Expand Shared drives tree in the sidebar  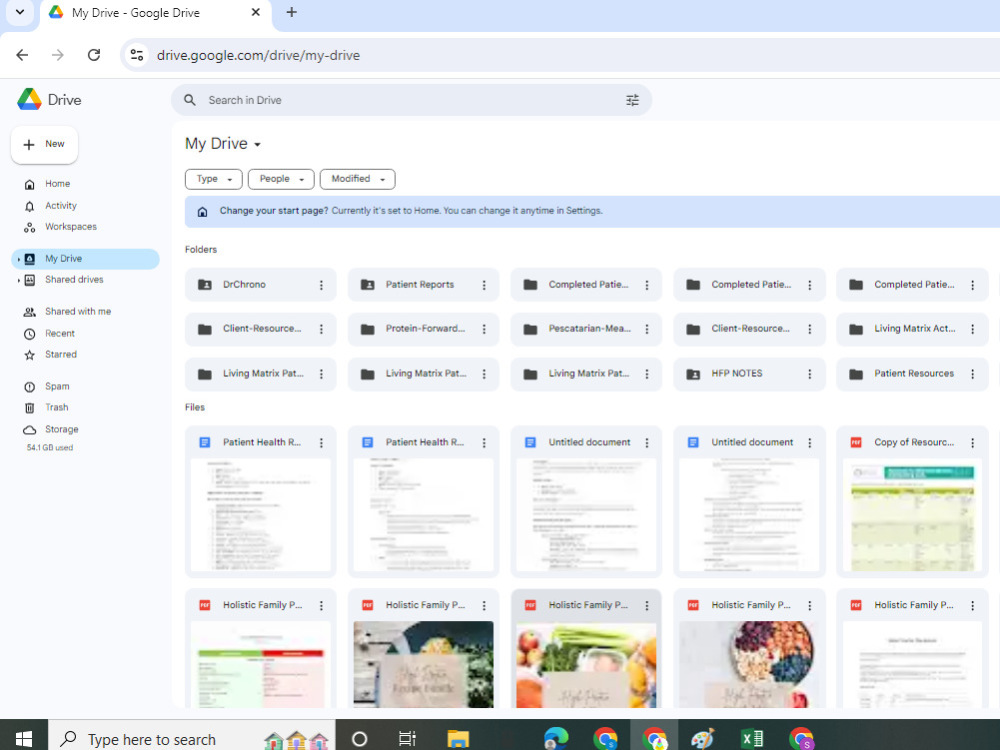click(x=18, y=280)
